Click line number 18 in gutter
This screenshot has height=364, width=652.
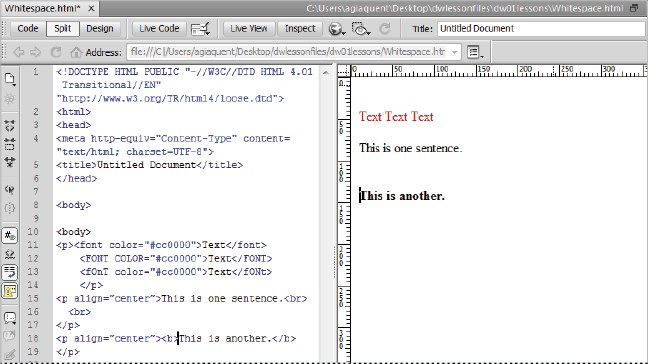33,339
